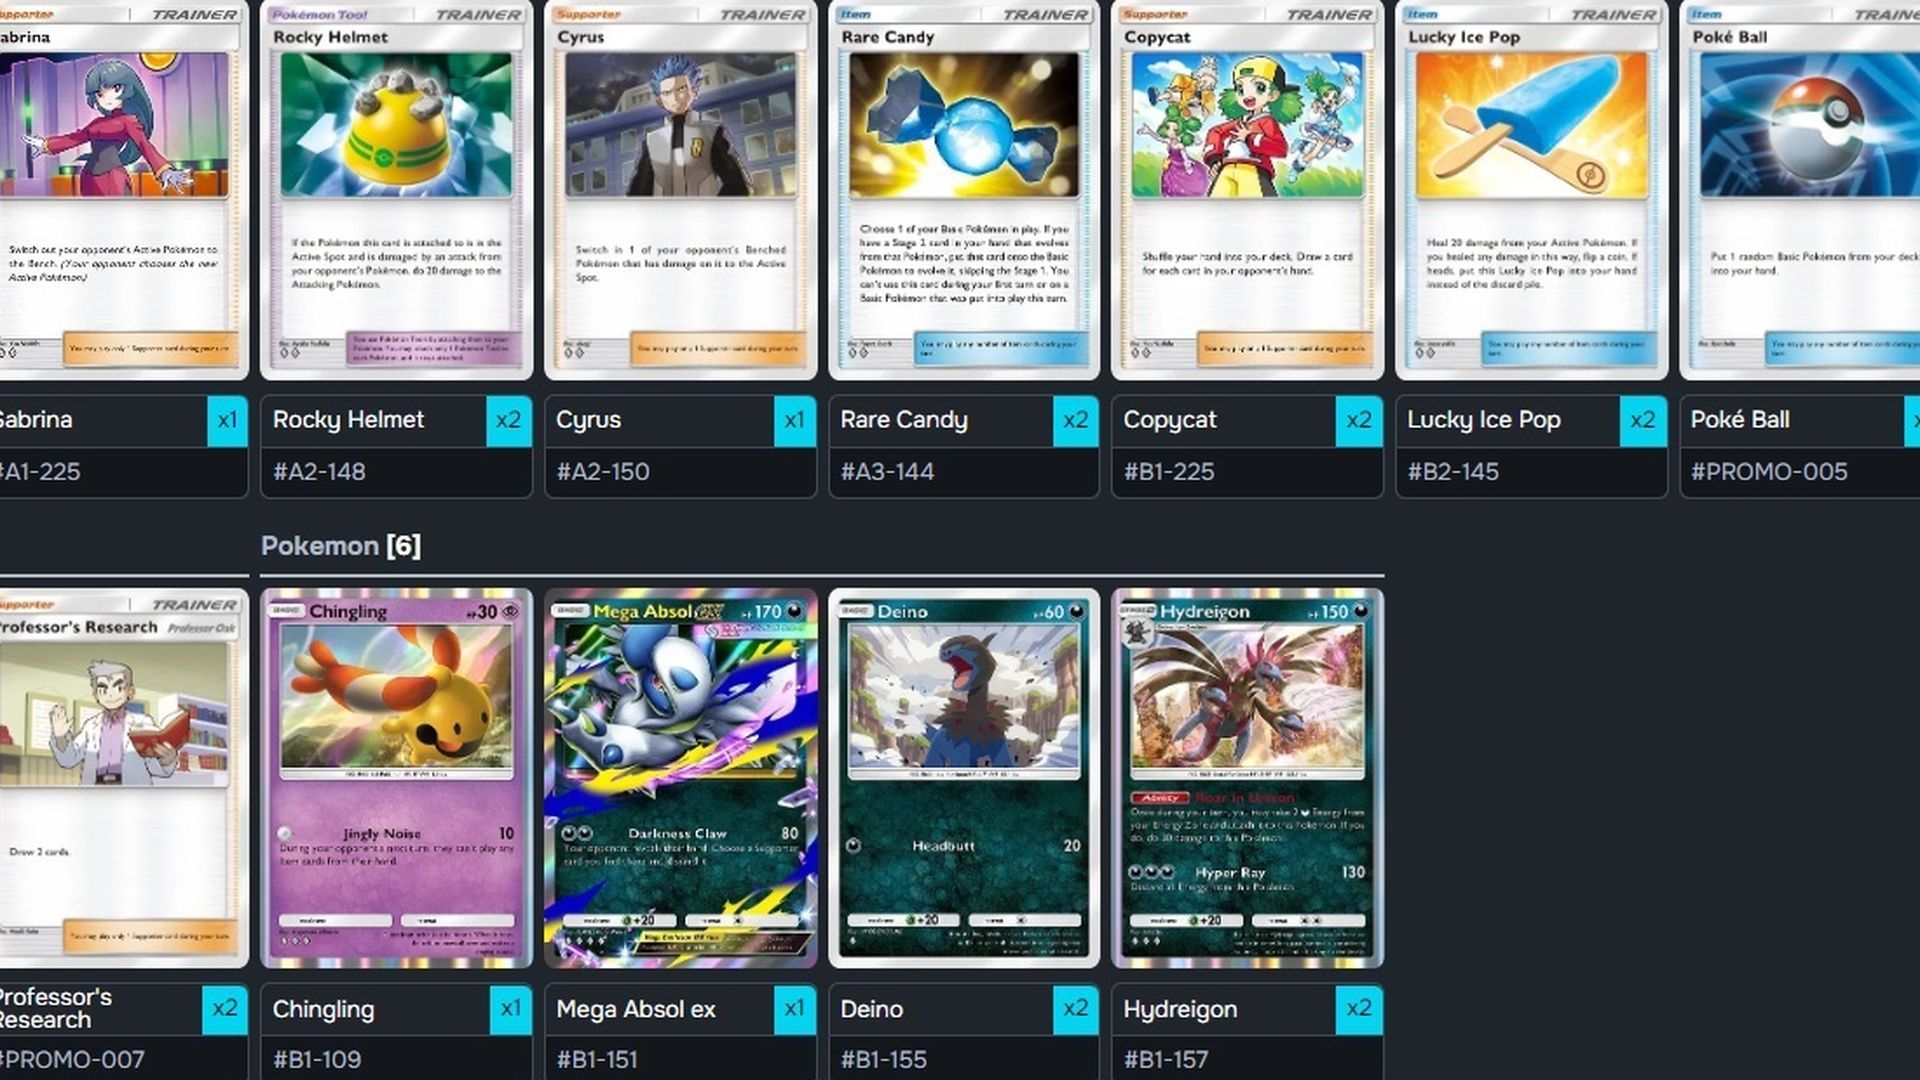Screen dimensions: 1920x1080
Task: Open the Lucky Ice Pop card image
Action: [x=1531, y=189]
